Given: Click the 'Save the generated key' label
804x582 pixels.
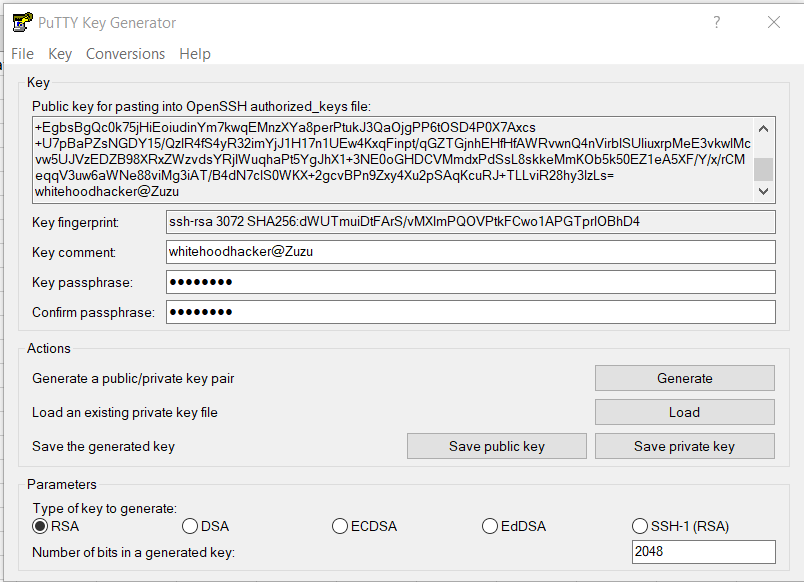Looking at the screenshot, I should click(103, 447).
